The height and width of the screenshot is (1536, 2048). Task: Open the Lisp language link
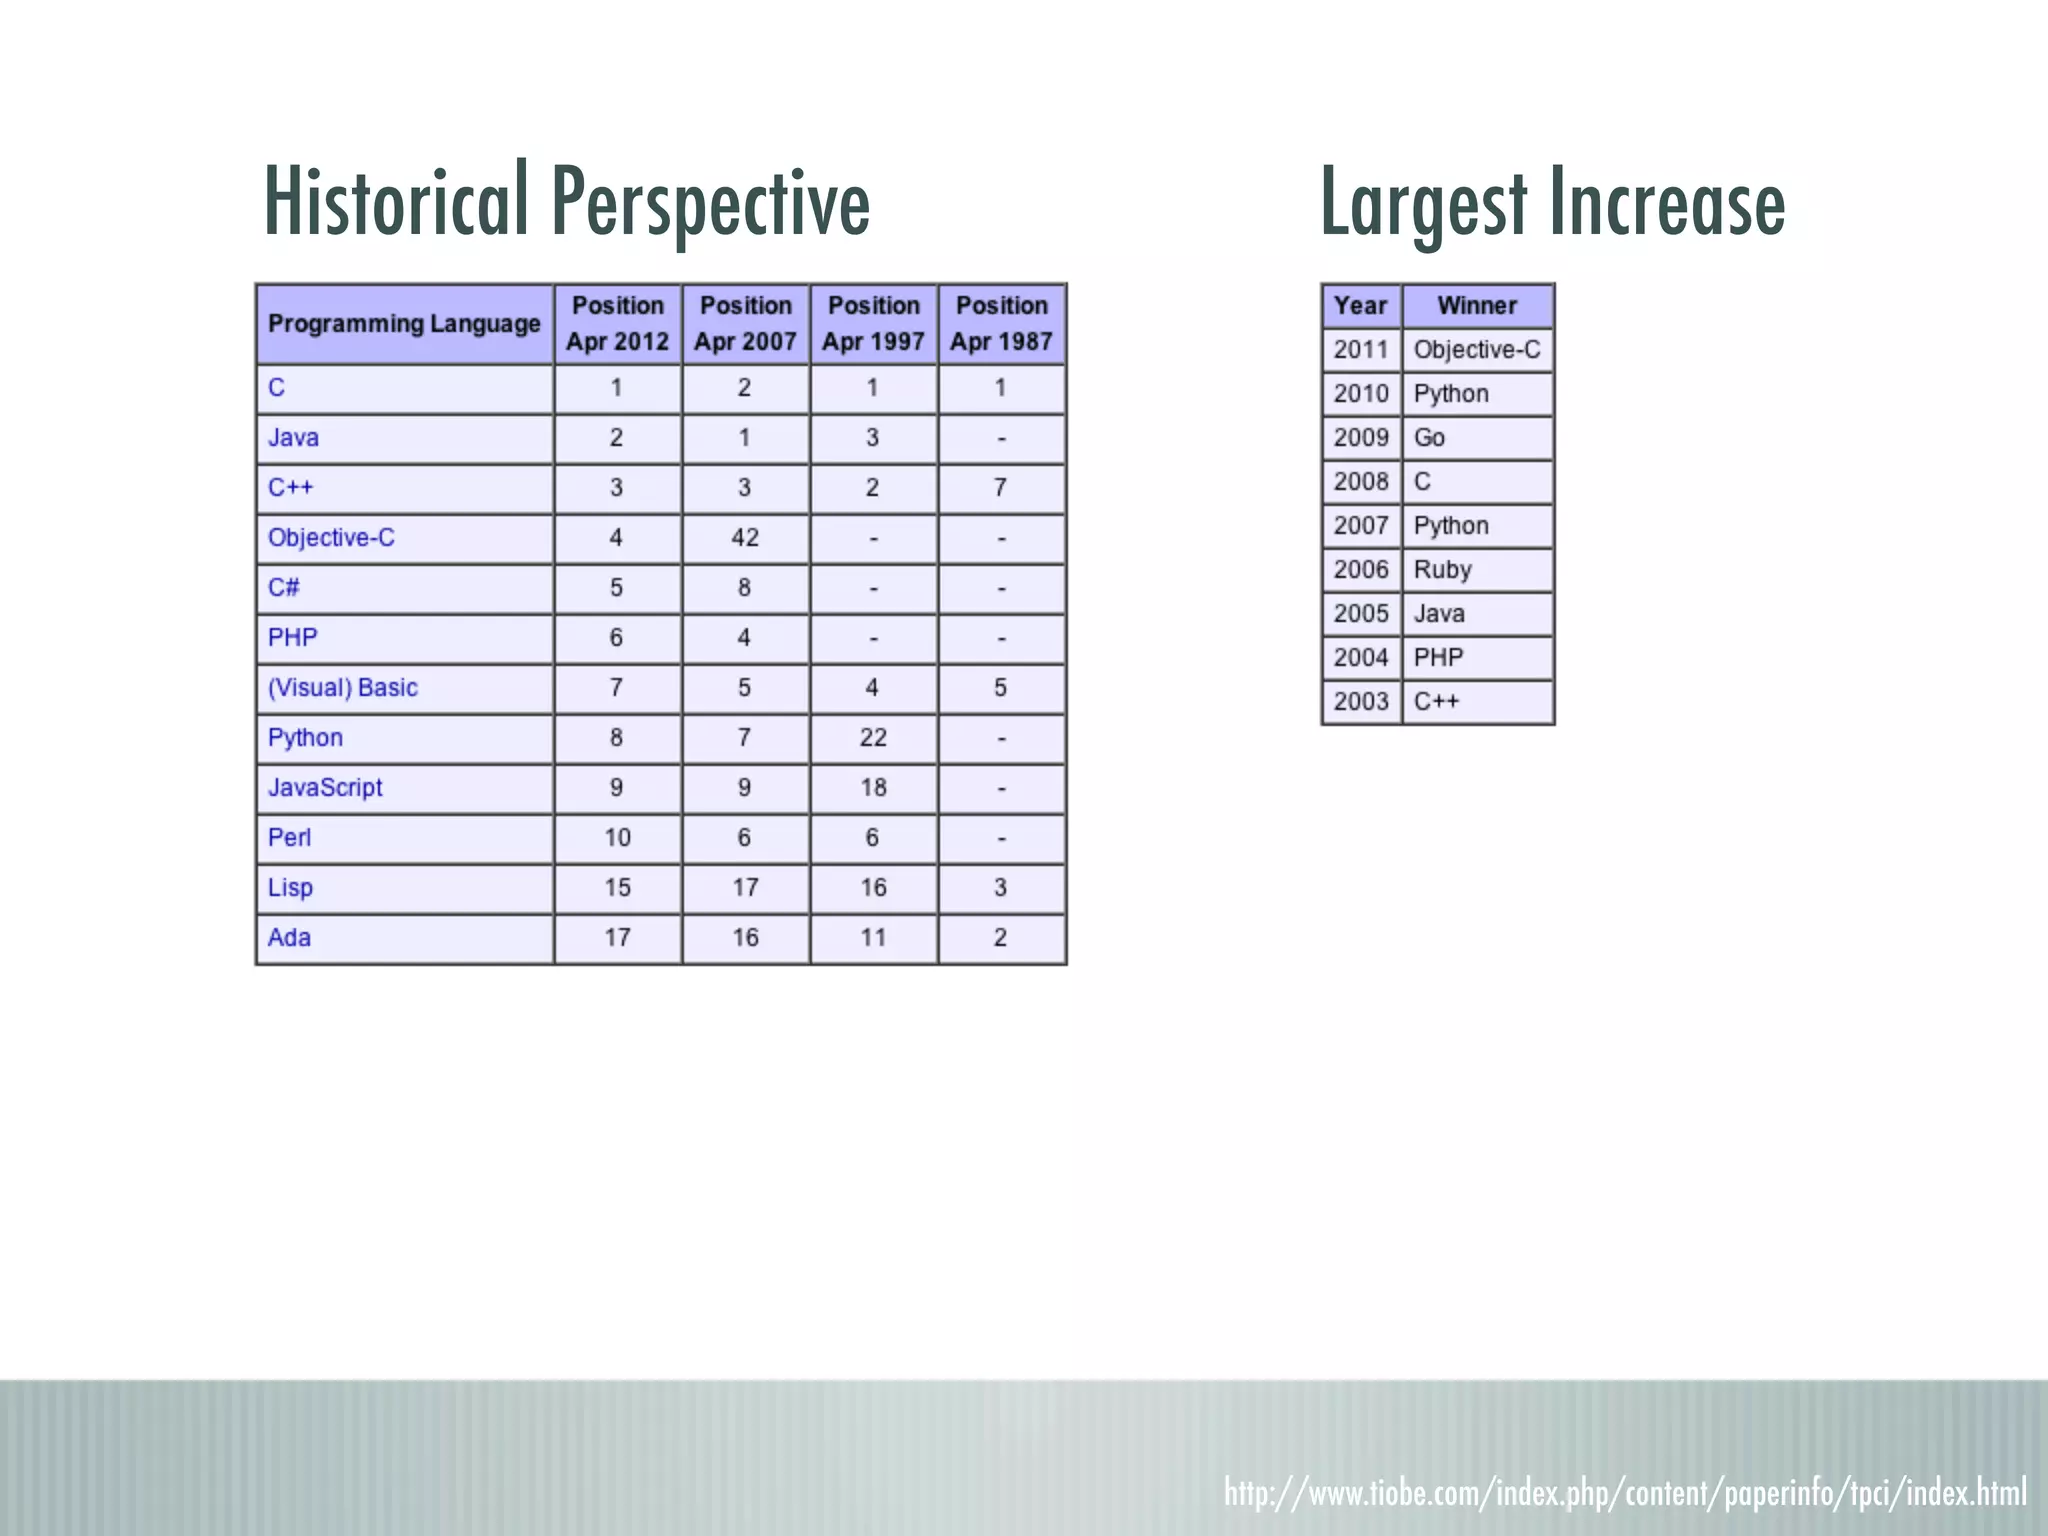[x=290, y=888]
